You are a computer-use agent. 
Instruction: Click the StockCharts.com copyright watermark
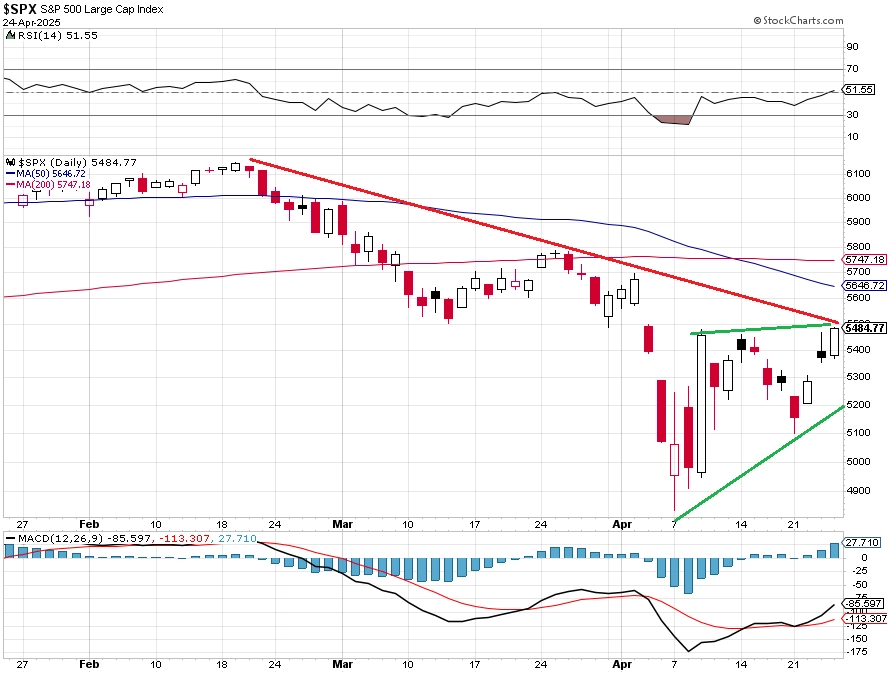(798, 20)
